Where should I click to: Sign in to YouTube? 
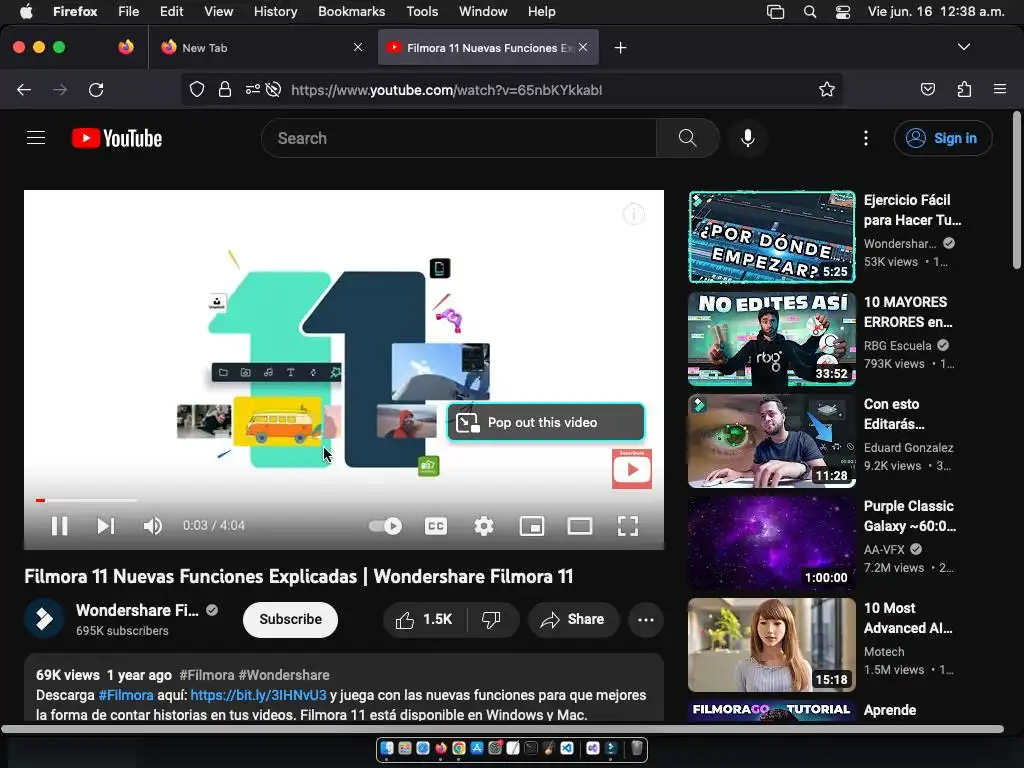point(943,138)
